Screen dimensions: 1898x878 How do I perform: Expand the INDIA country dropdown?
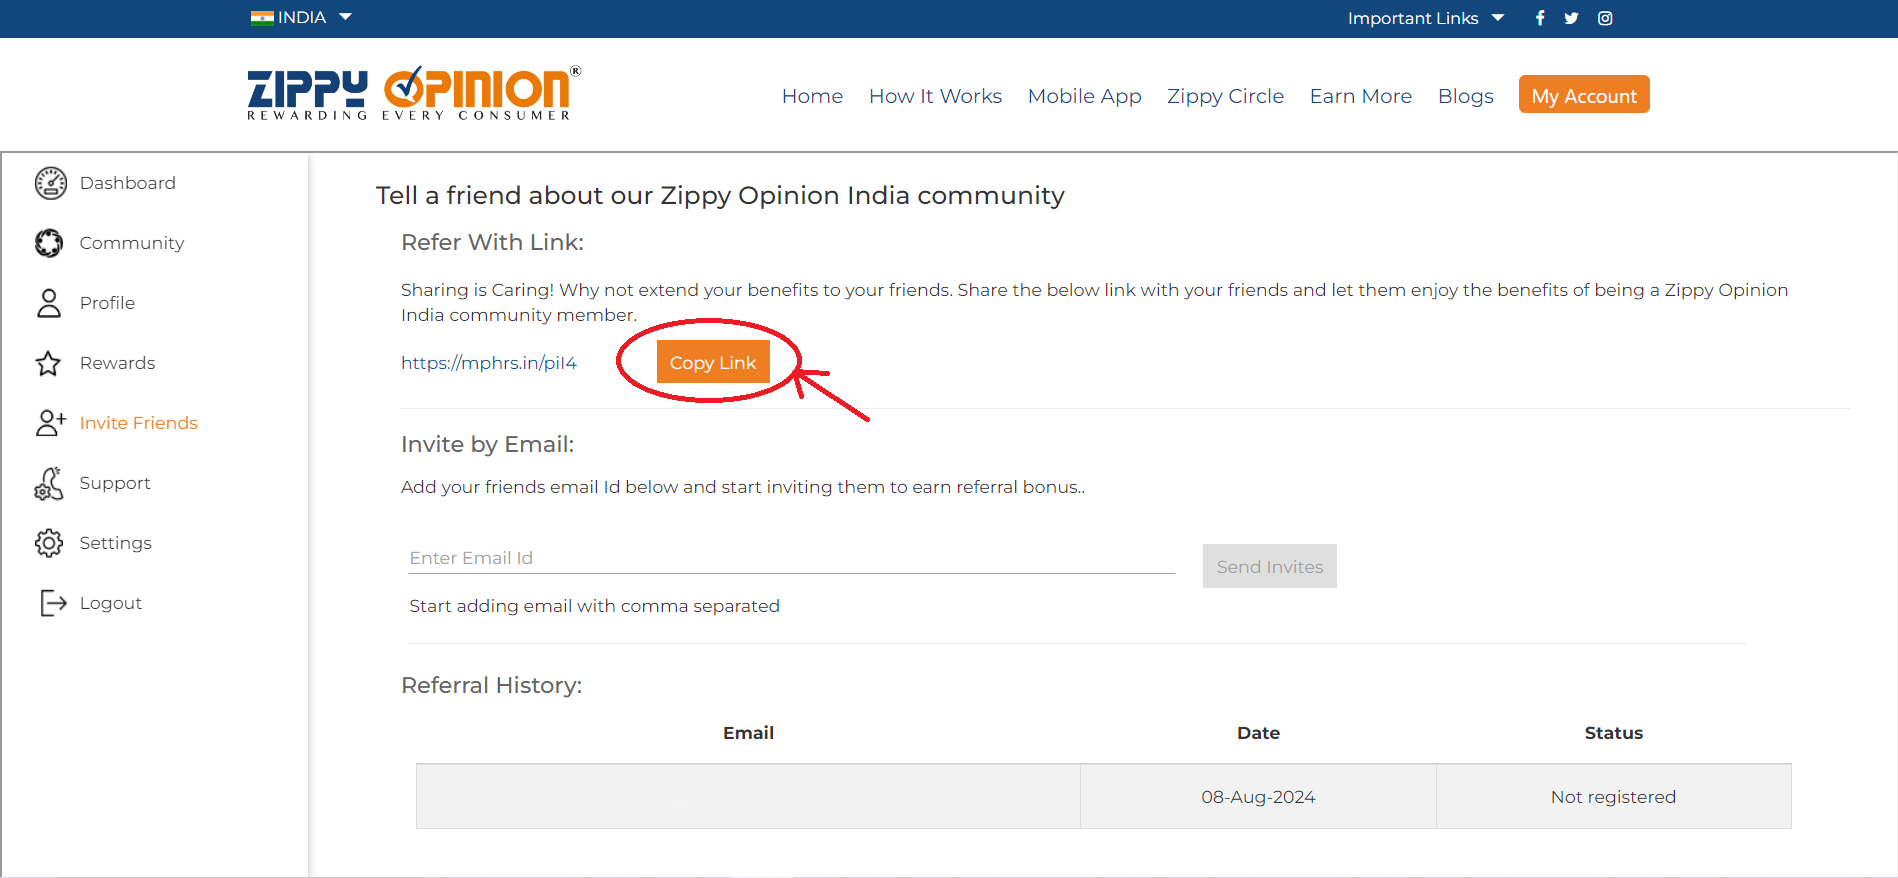click(x=302, y=17)
